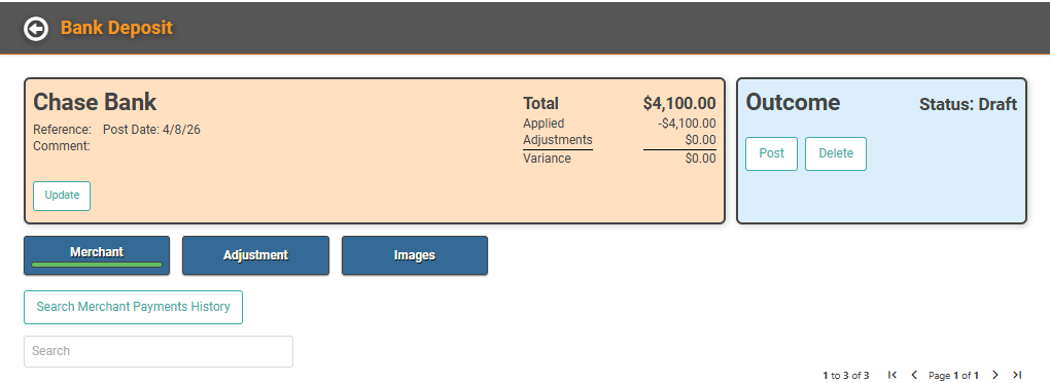This screenshot has height=383, width=1050.
Task: Click the Status: Draft label
Action: (968, 104)
